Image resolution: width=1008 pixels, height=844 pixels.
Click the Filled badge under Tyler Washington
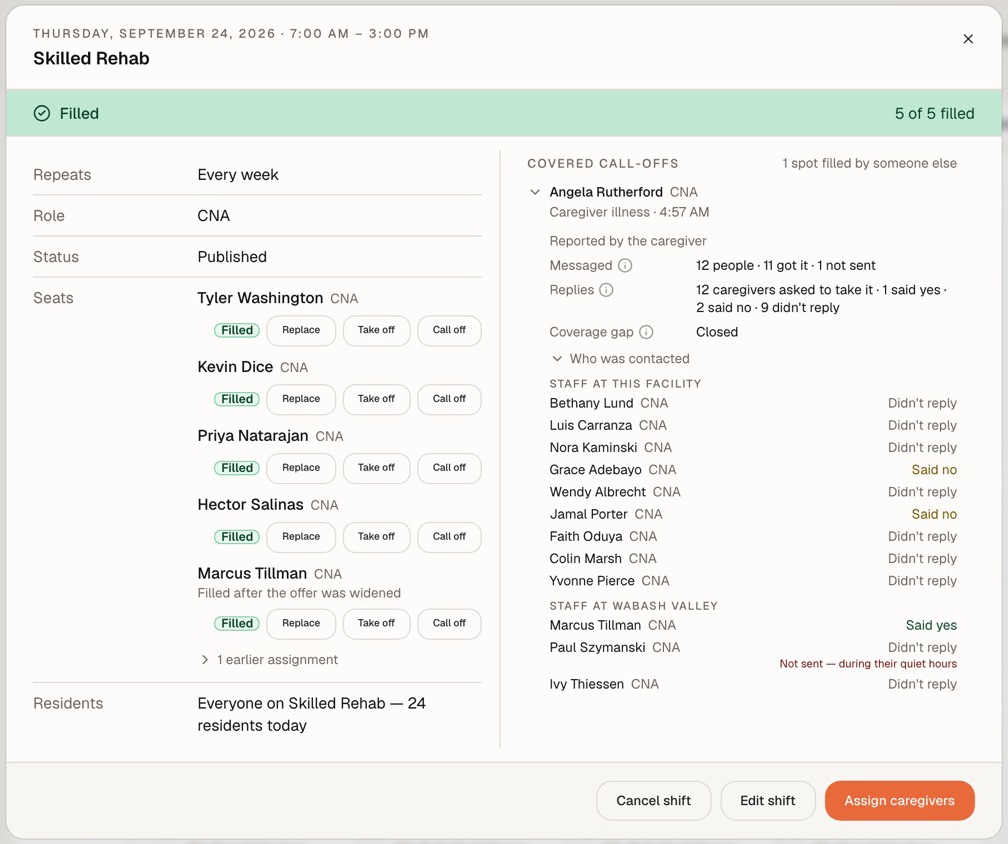click(237, 330)
